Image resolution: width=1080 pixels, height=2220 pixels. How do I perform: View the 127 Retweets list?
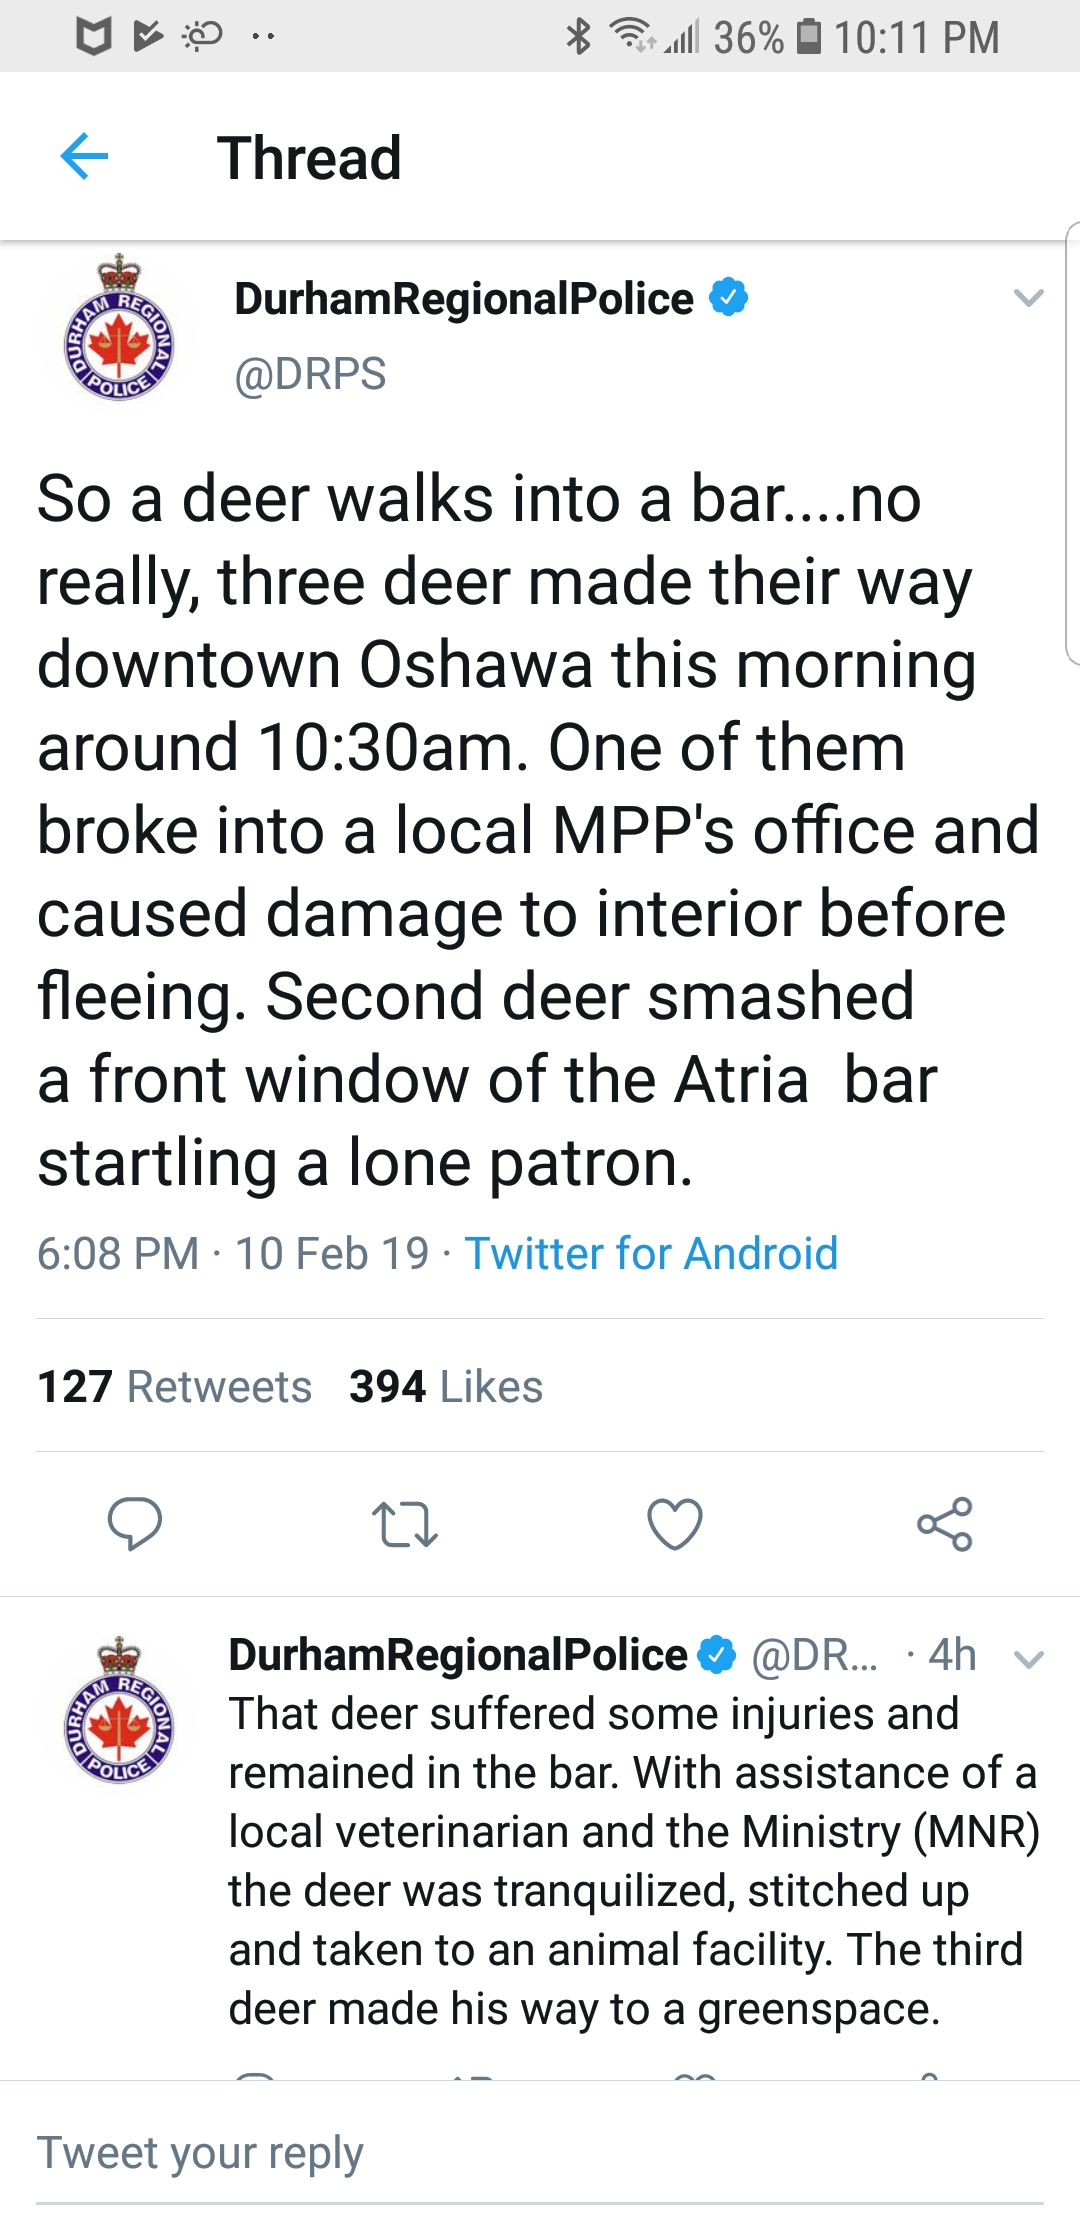[175, 1387]
